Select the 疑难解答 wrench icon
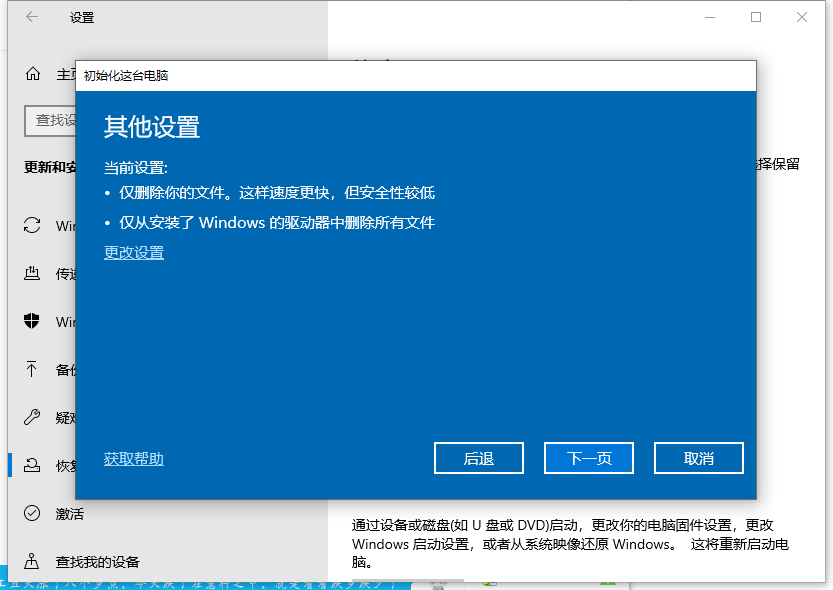This screenshot has width=833, height=590. [31, 417]
